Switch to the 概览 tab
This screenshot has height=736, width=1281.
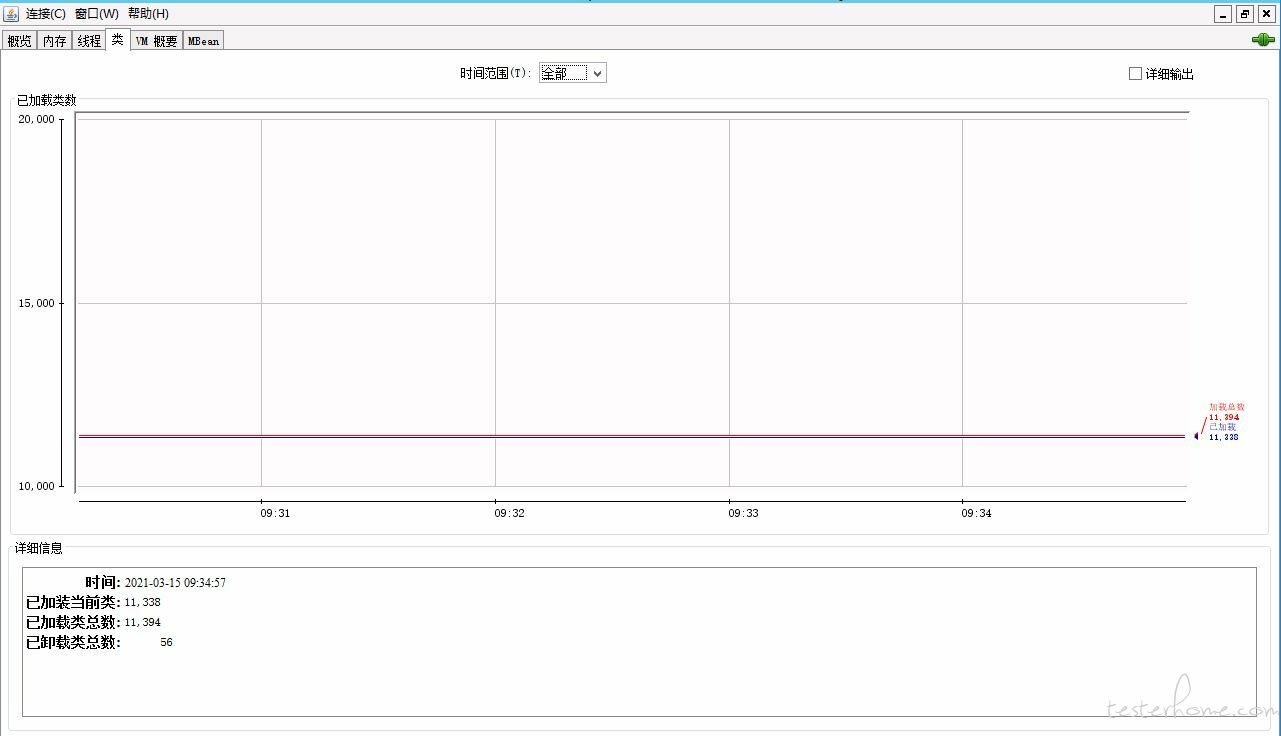pos(19,41)
